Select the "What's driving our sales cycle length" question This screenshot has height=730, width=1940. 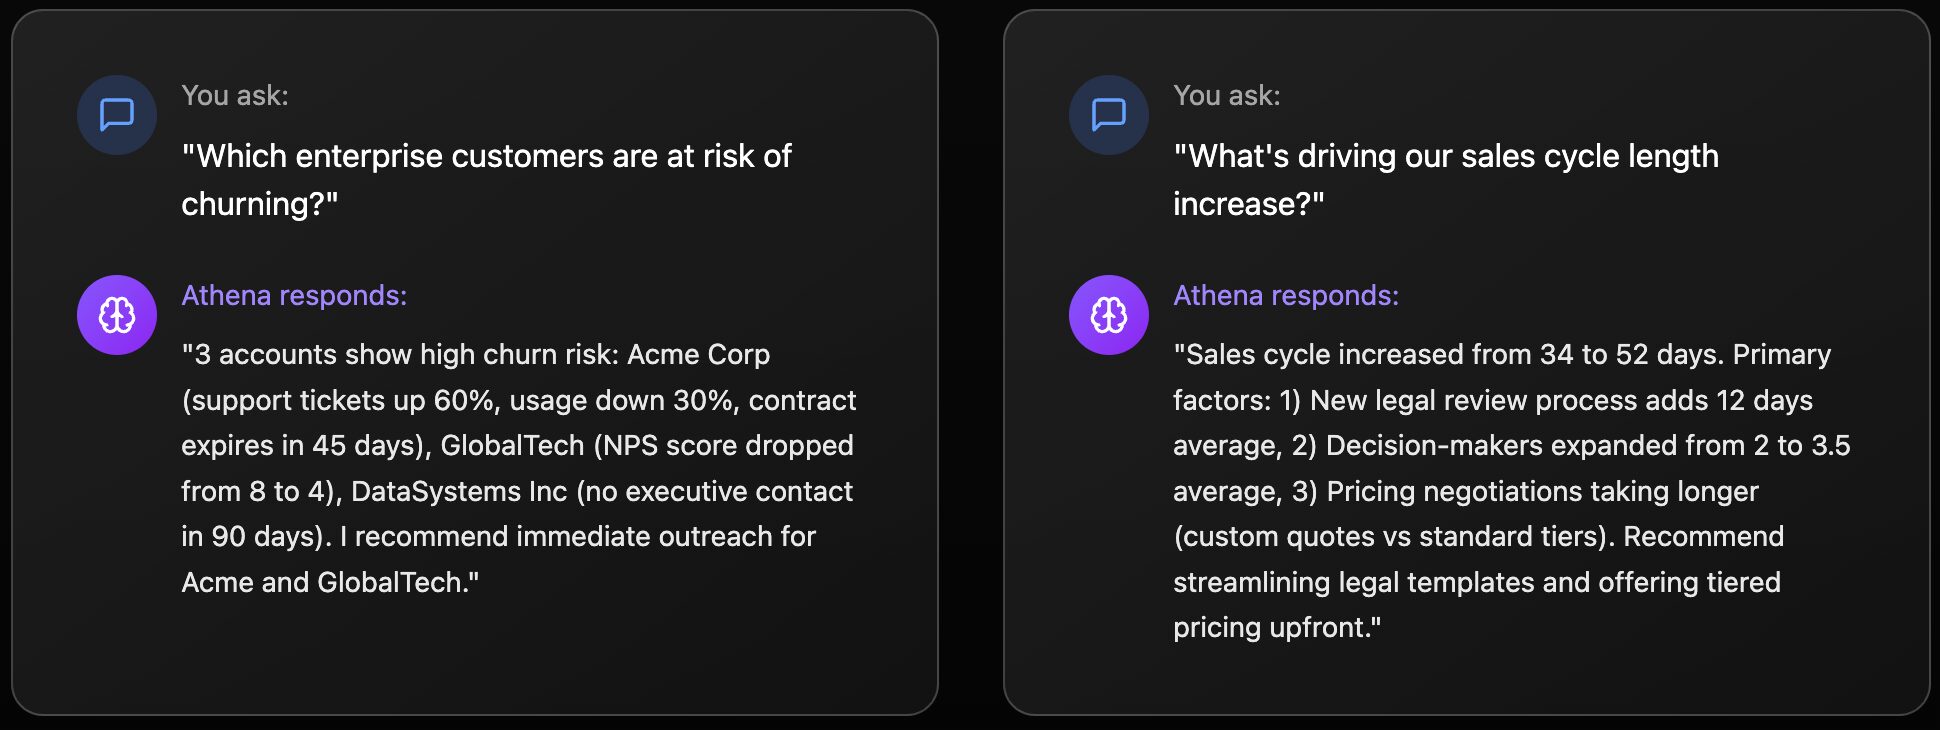1446,157
